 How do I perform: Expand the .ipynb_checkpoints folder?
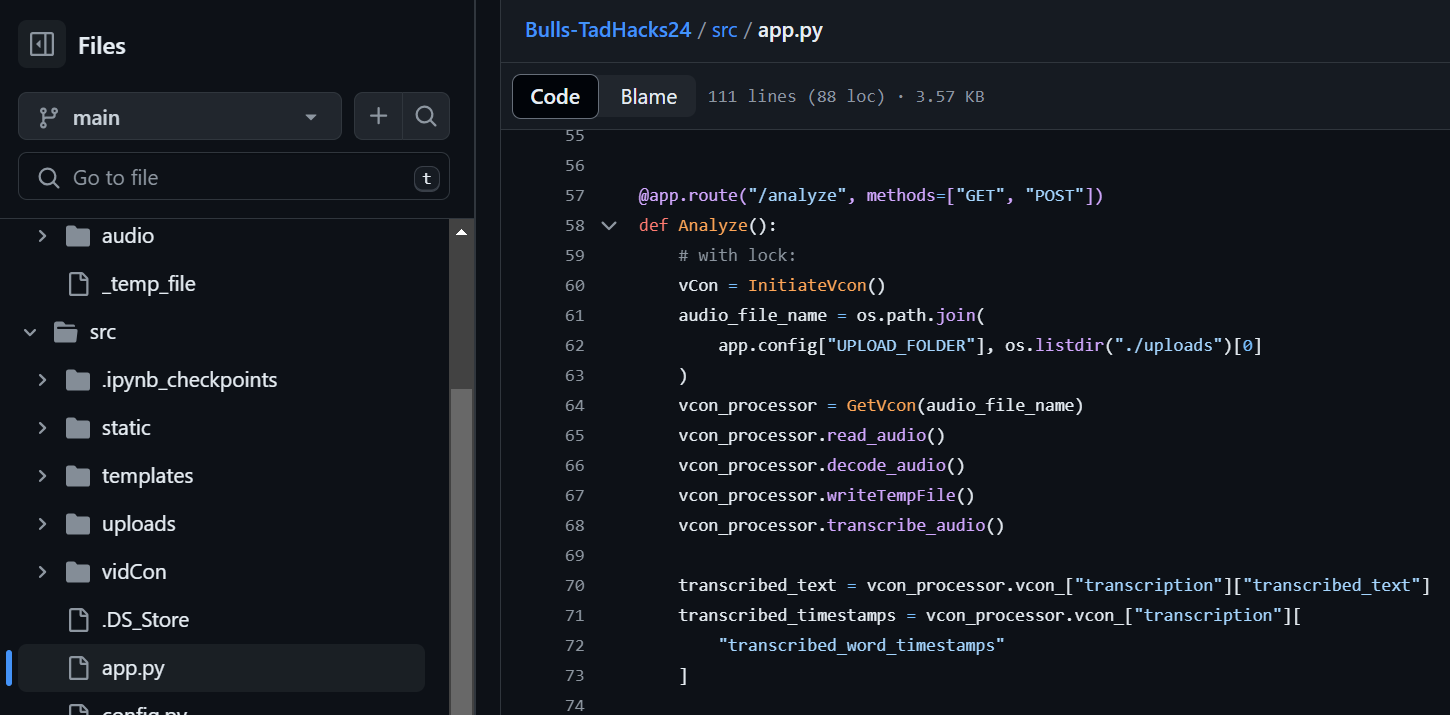pos(42,380)
